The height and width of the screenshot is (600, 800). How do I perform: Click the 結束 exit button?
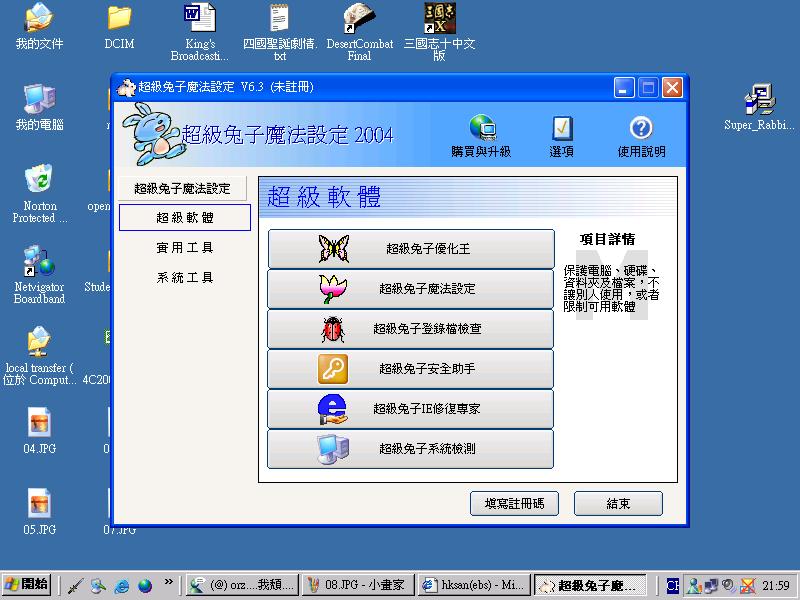click(618, 504)
